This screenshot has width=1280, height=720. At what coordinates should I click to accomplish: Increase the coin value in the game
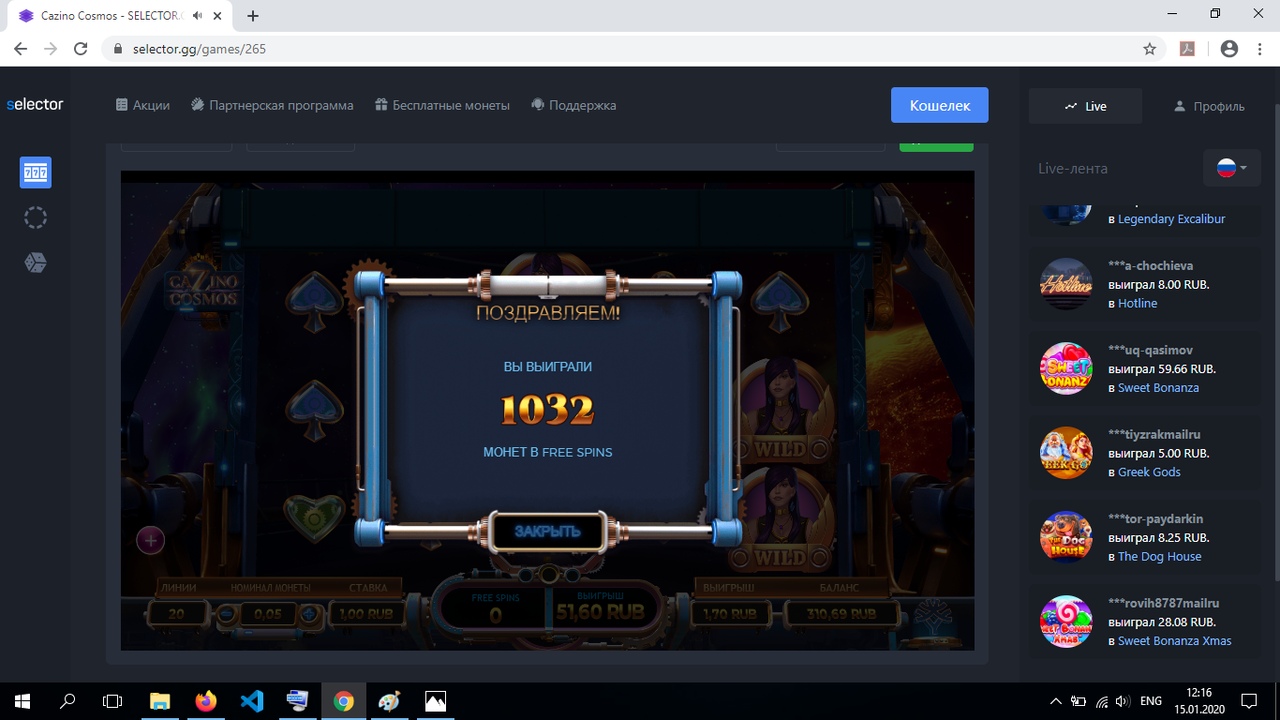coord(310,613)
